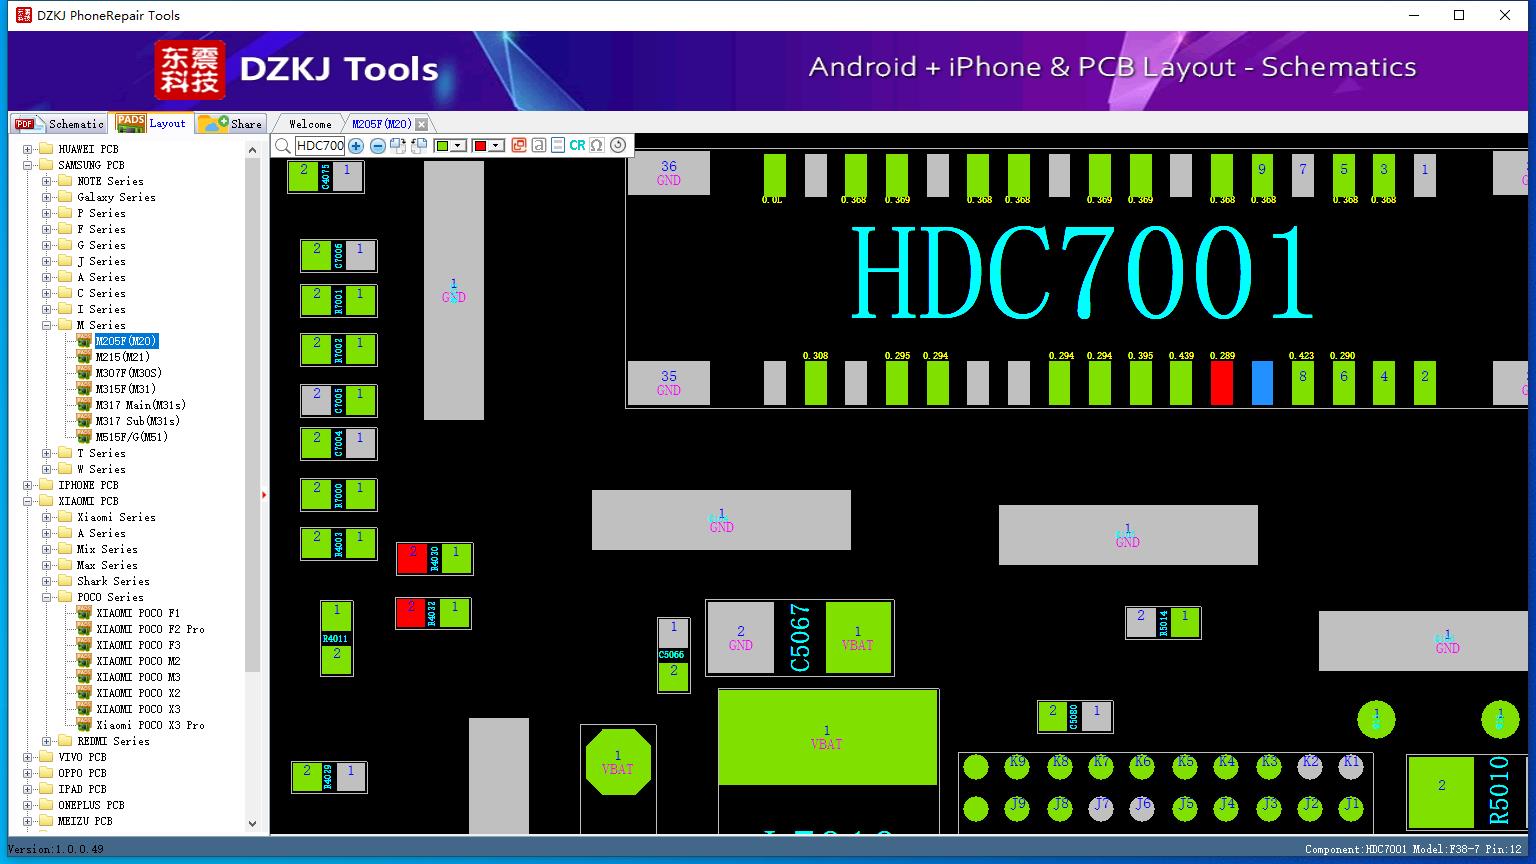Close the M205F(M20) tab
1536x864 pixels.
(x=422, y=124)
